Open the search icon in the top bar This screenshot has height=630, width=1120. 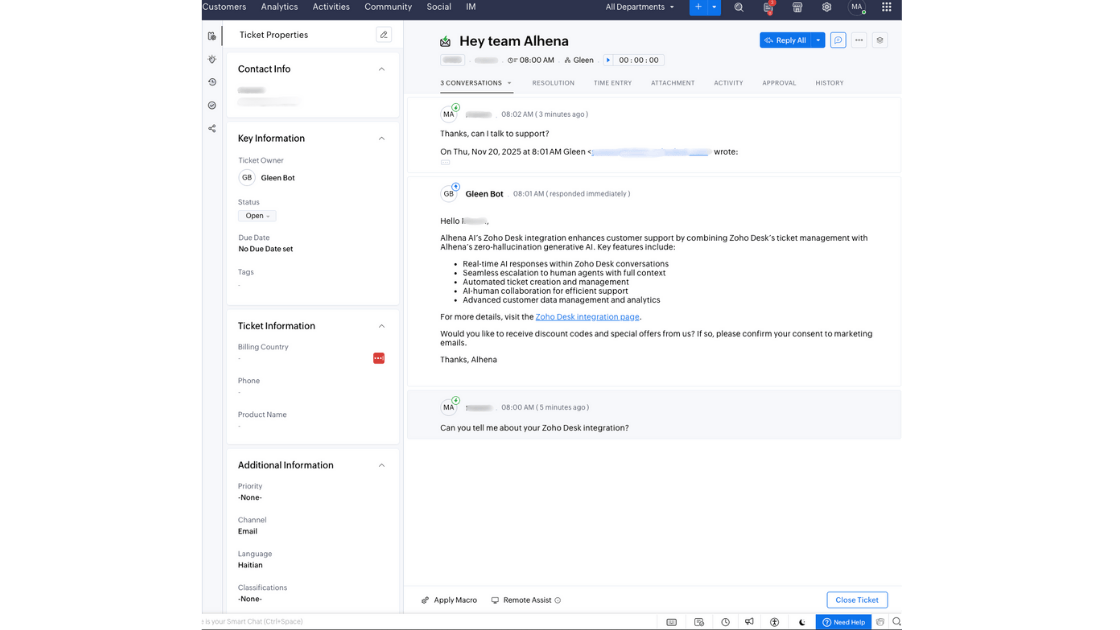click(739, 7)
